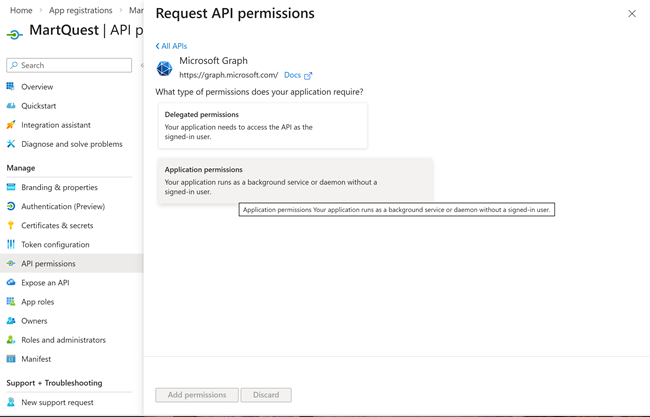Collapse the sidebar using the chevron beside Search
Viewport: 650px width, 417px height.
[142, 65]
